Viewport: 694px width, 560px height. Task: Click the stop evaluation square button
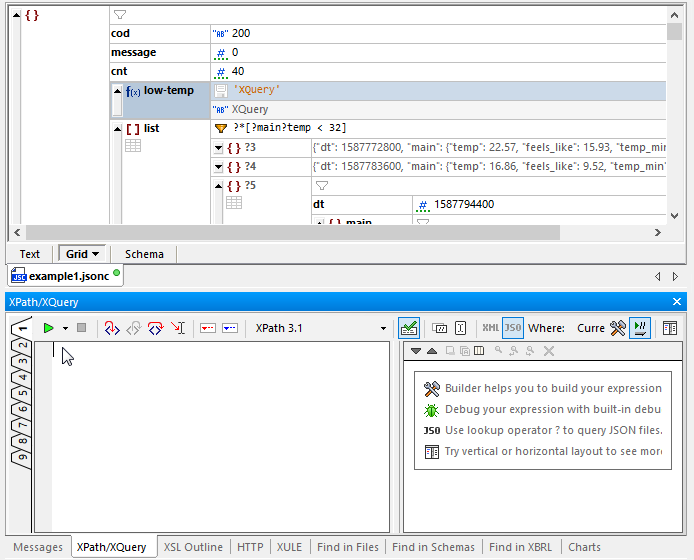coord(82,328)
